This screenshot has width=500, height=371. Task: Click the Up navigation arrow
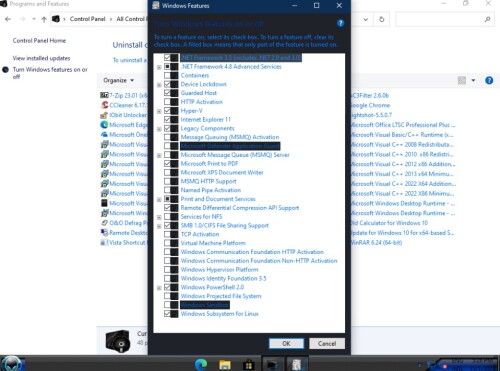(44, 19)
